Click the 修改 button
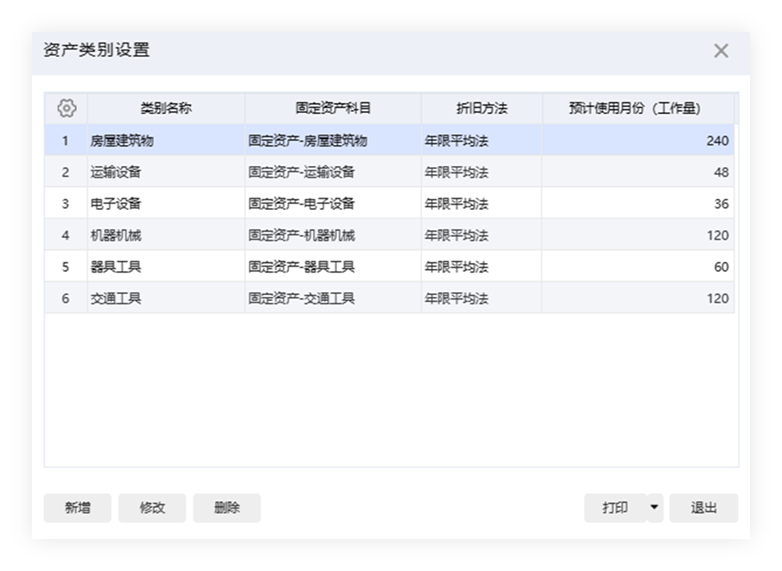Image resolution: width=782 pixels, height=571 pixels. pos(152,508)
